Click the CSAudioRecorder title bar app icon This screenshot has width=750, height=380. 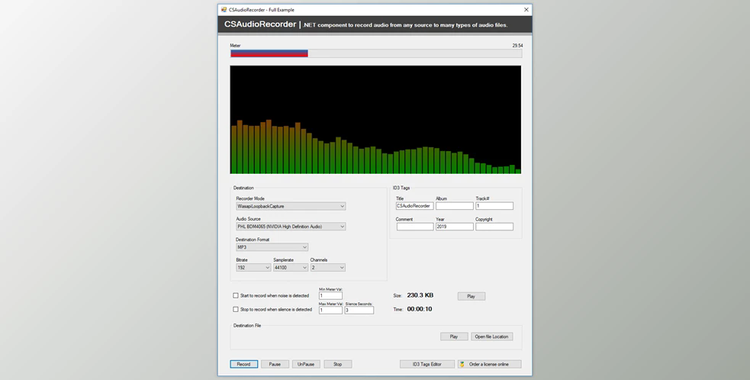pyautogui.click(x=224, y=10)
